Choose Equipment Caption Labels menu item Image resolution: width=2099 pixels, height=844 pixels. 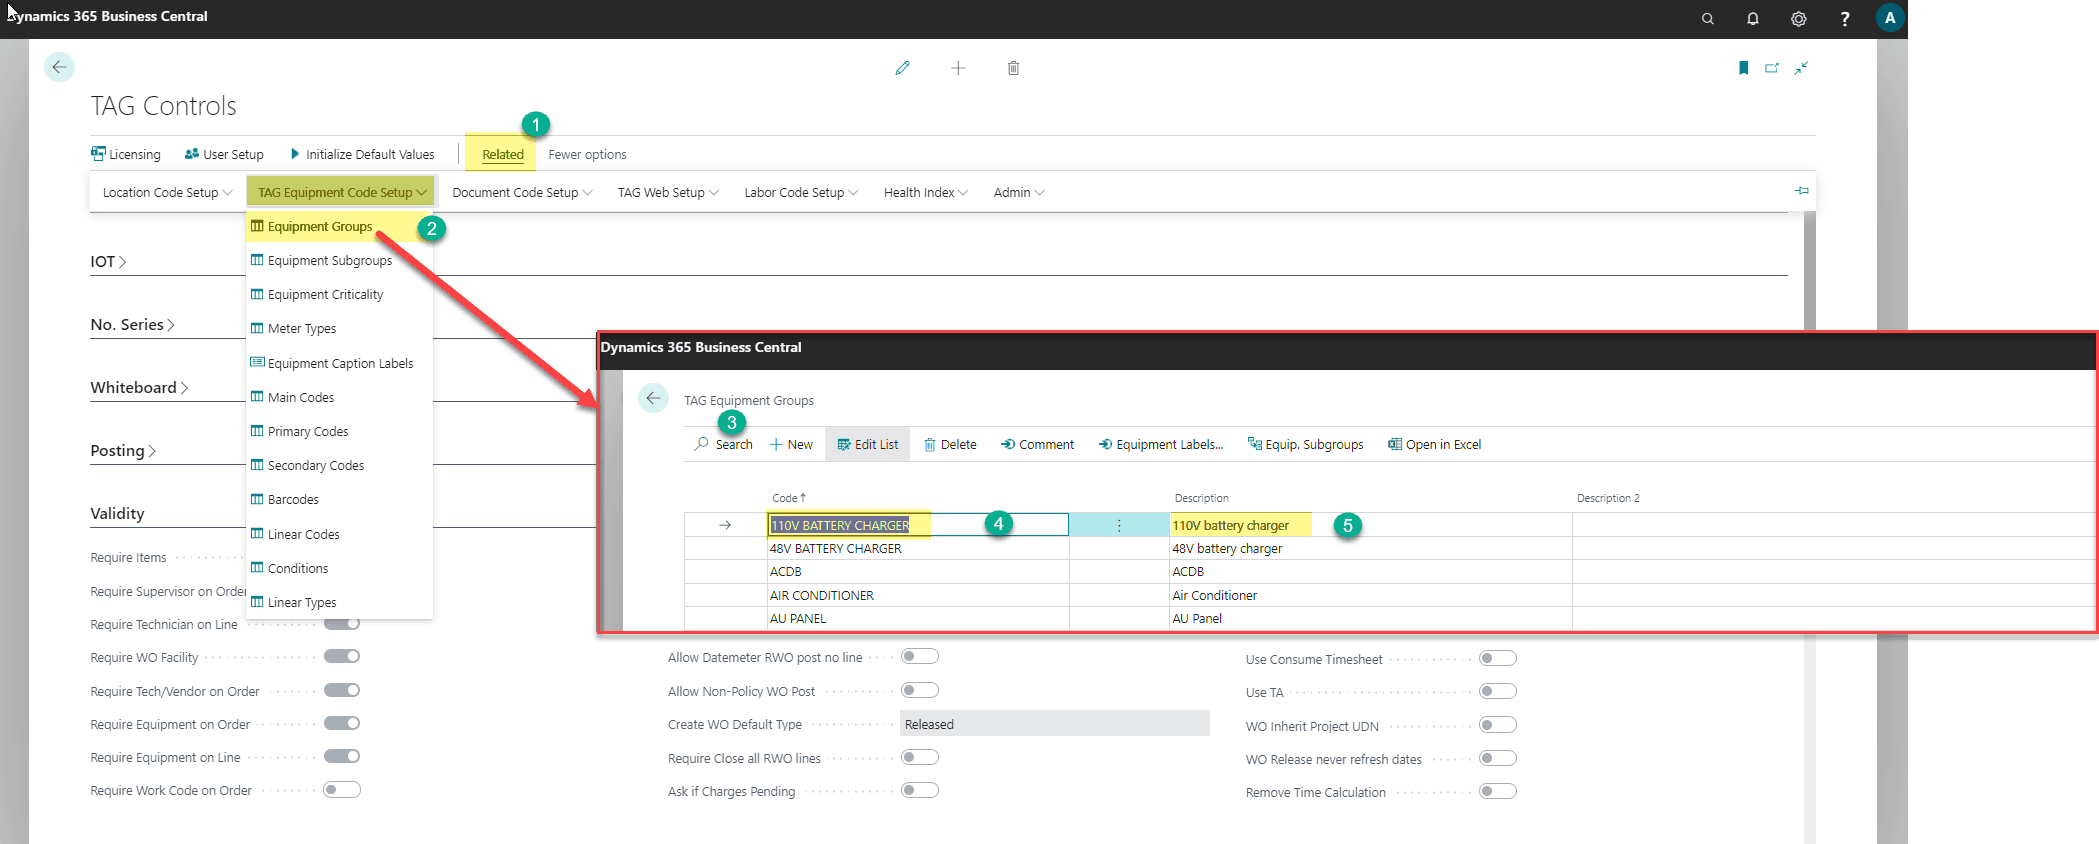[x=339, y=363]
